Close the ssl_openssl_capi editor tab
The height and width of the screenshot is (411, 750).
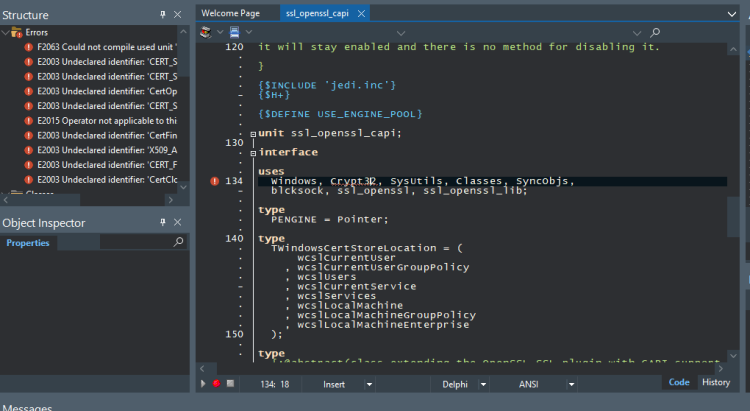[362, 13]
